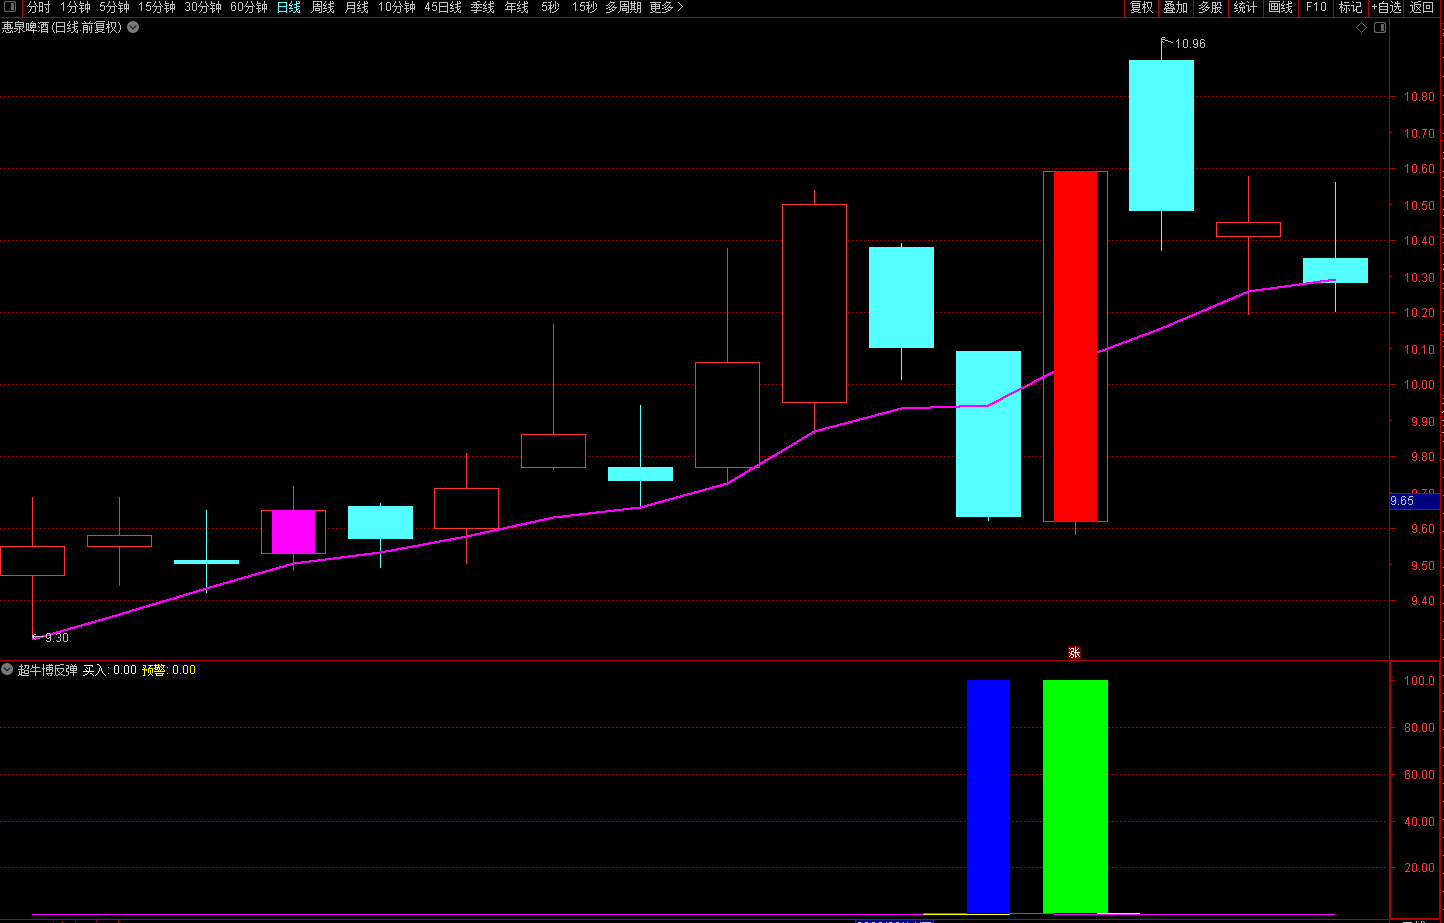The height and width of the screenshot is (923, 1444).
Task: Switch to the 周线 weekly period
Action: point(323,7)
